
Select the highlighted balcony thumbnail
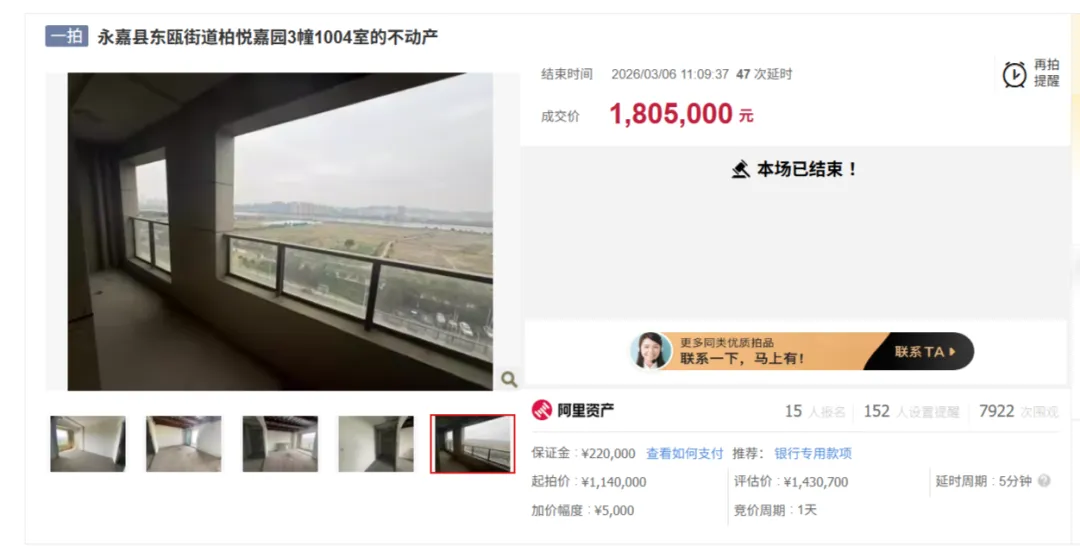click(x=472, y=444)
